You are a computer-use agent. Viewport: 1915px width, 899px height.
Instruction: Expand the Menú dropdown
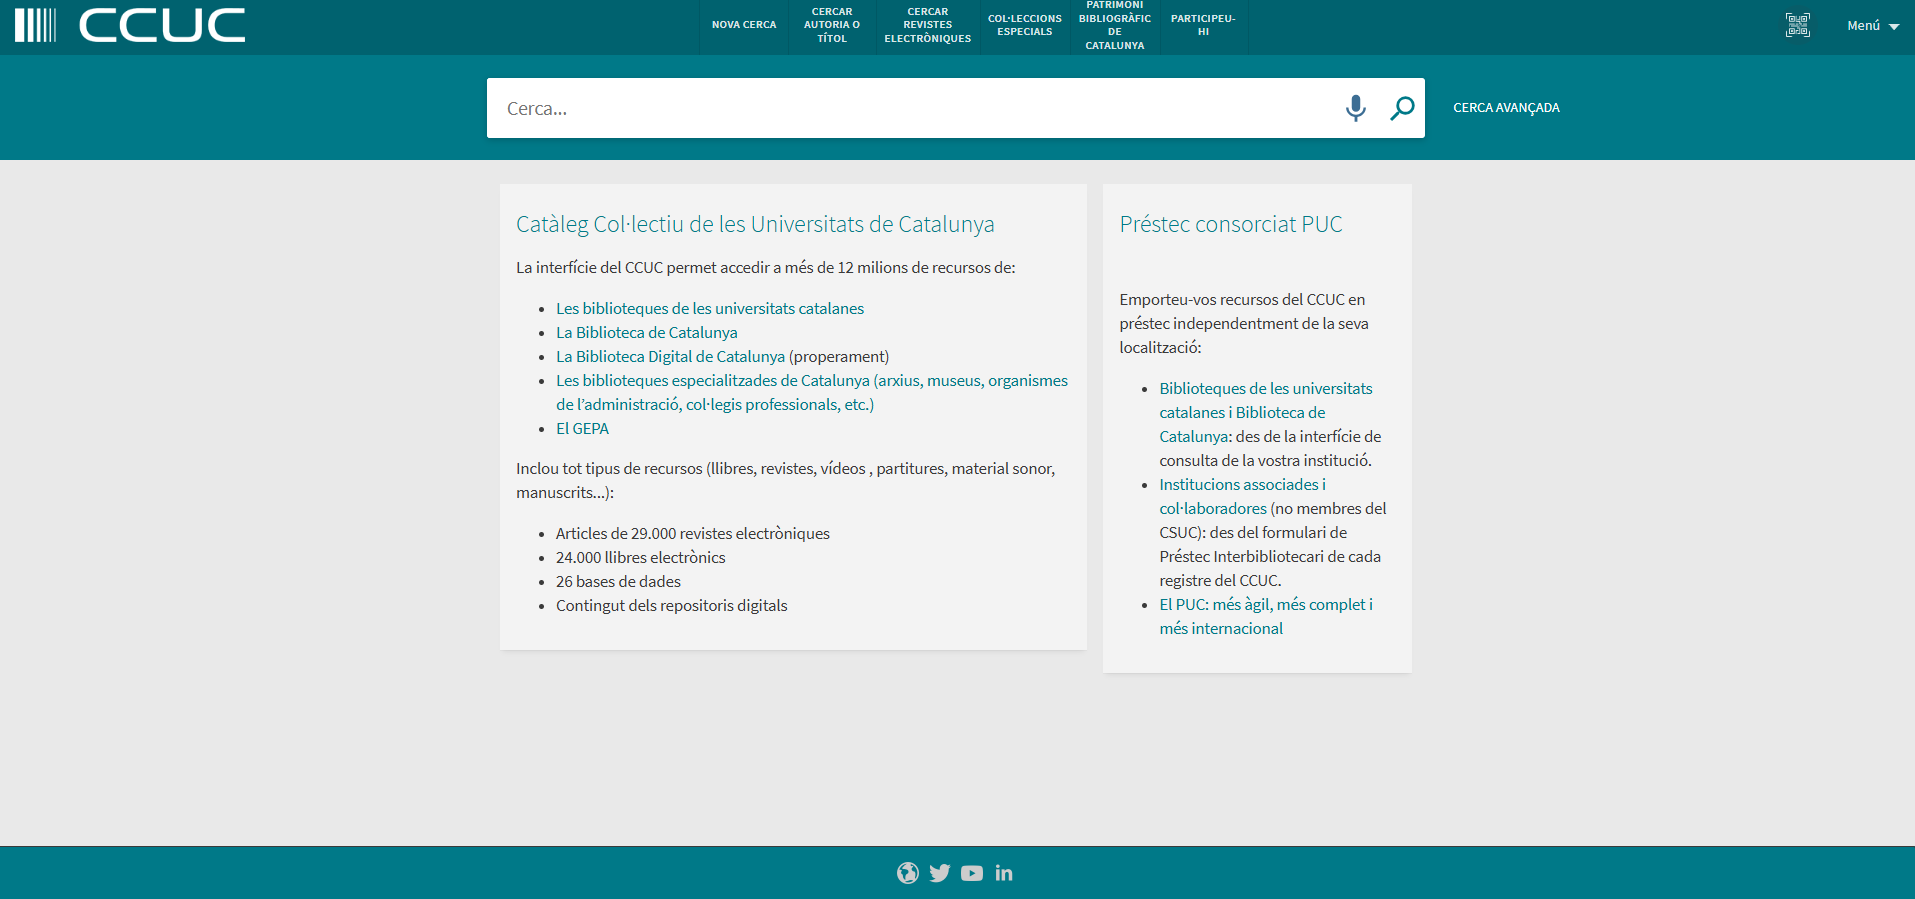pos(1872,26)
